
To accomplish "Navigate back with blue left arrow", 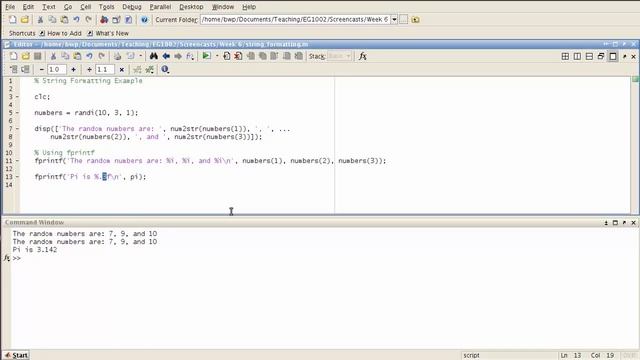I will point(166,56).
